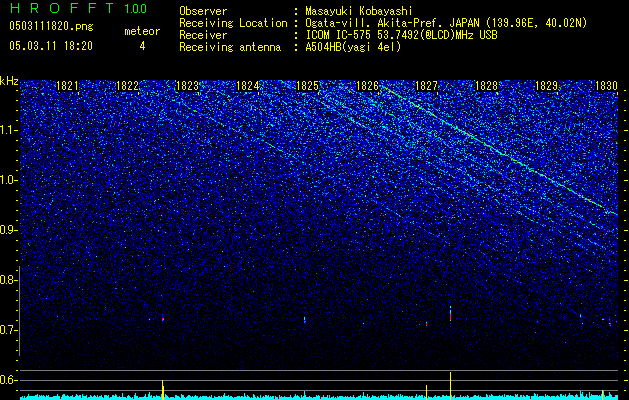The height and width of the screenshot is (400, 629).
Task: Click the 1825 time marker
Action: click(307, 86)
